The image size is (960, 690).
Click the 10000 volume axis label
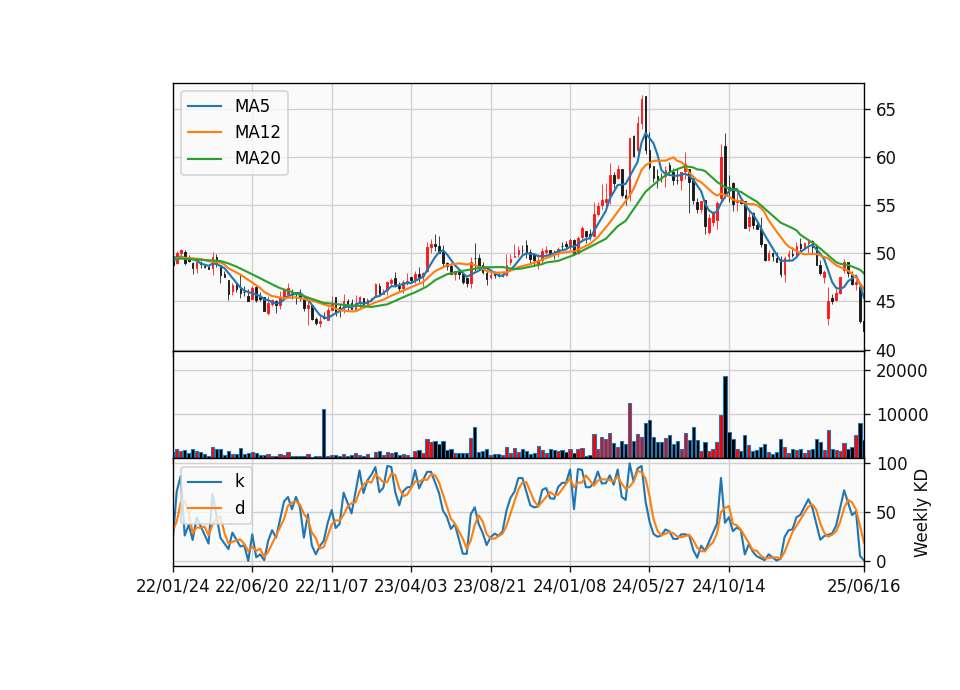click(x=901, y=415)
